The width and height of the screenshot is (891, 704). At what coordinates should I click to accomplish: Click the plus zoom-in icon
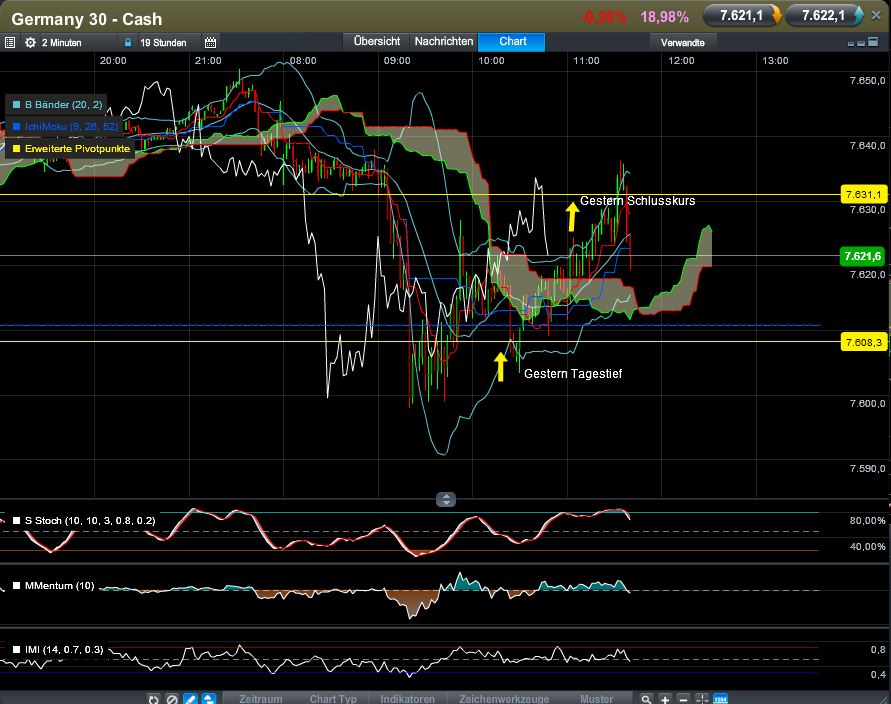pos(665,699)
